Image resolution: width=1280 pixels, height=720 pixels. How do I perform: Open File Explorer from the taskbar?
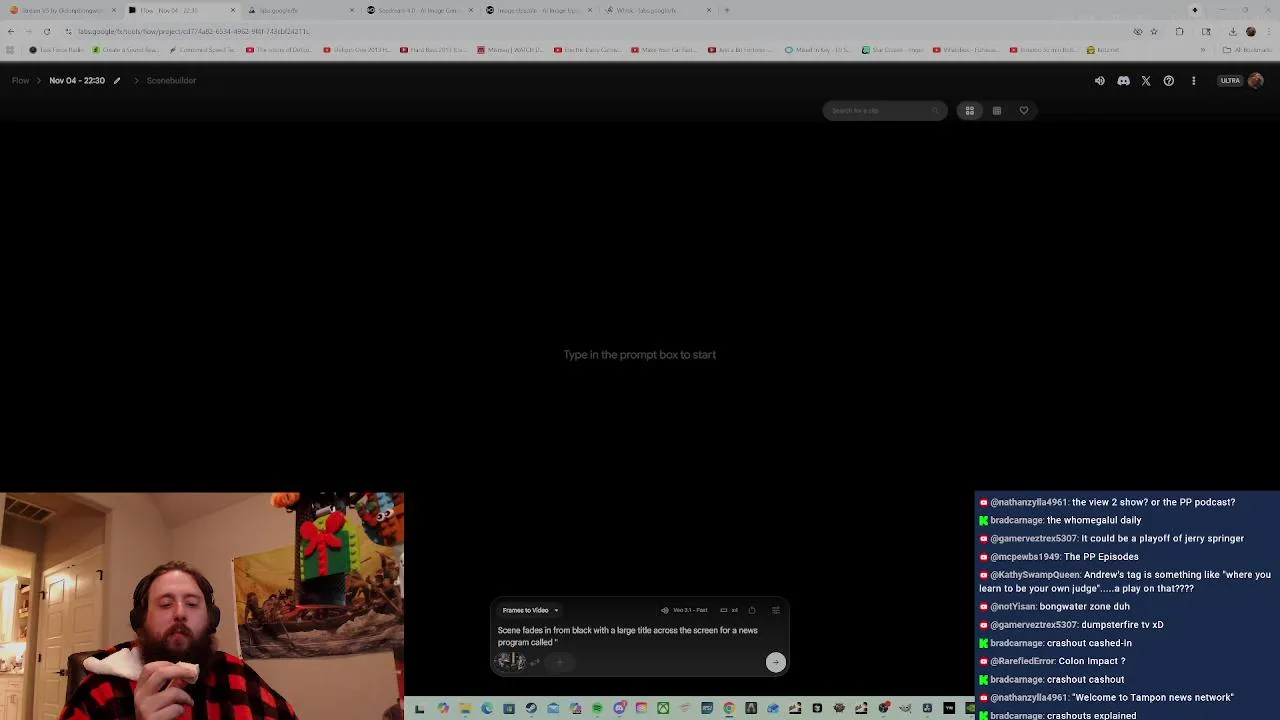click(466, 709)
